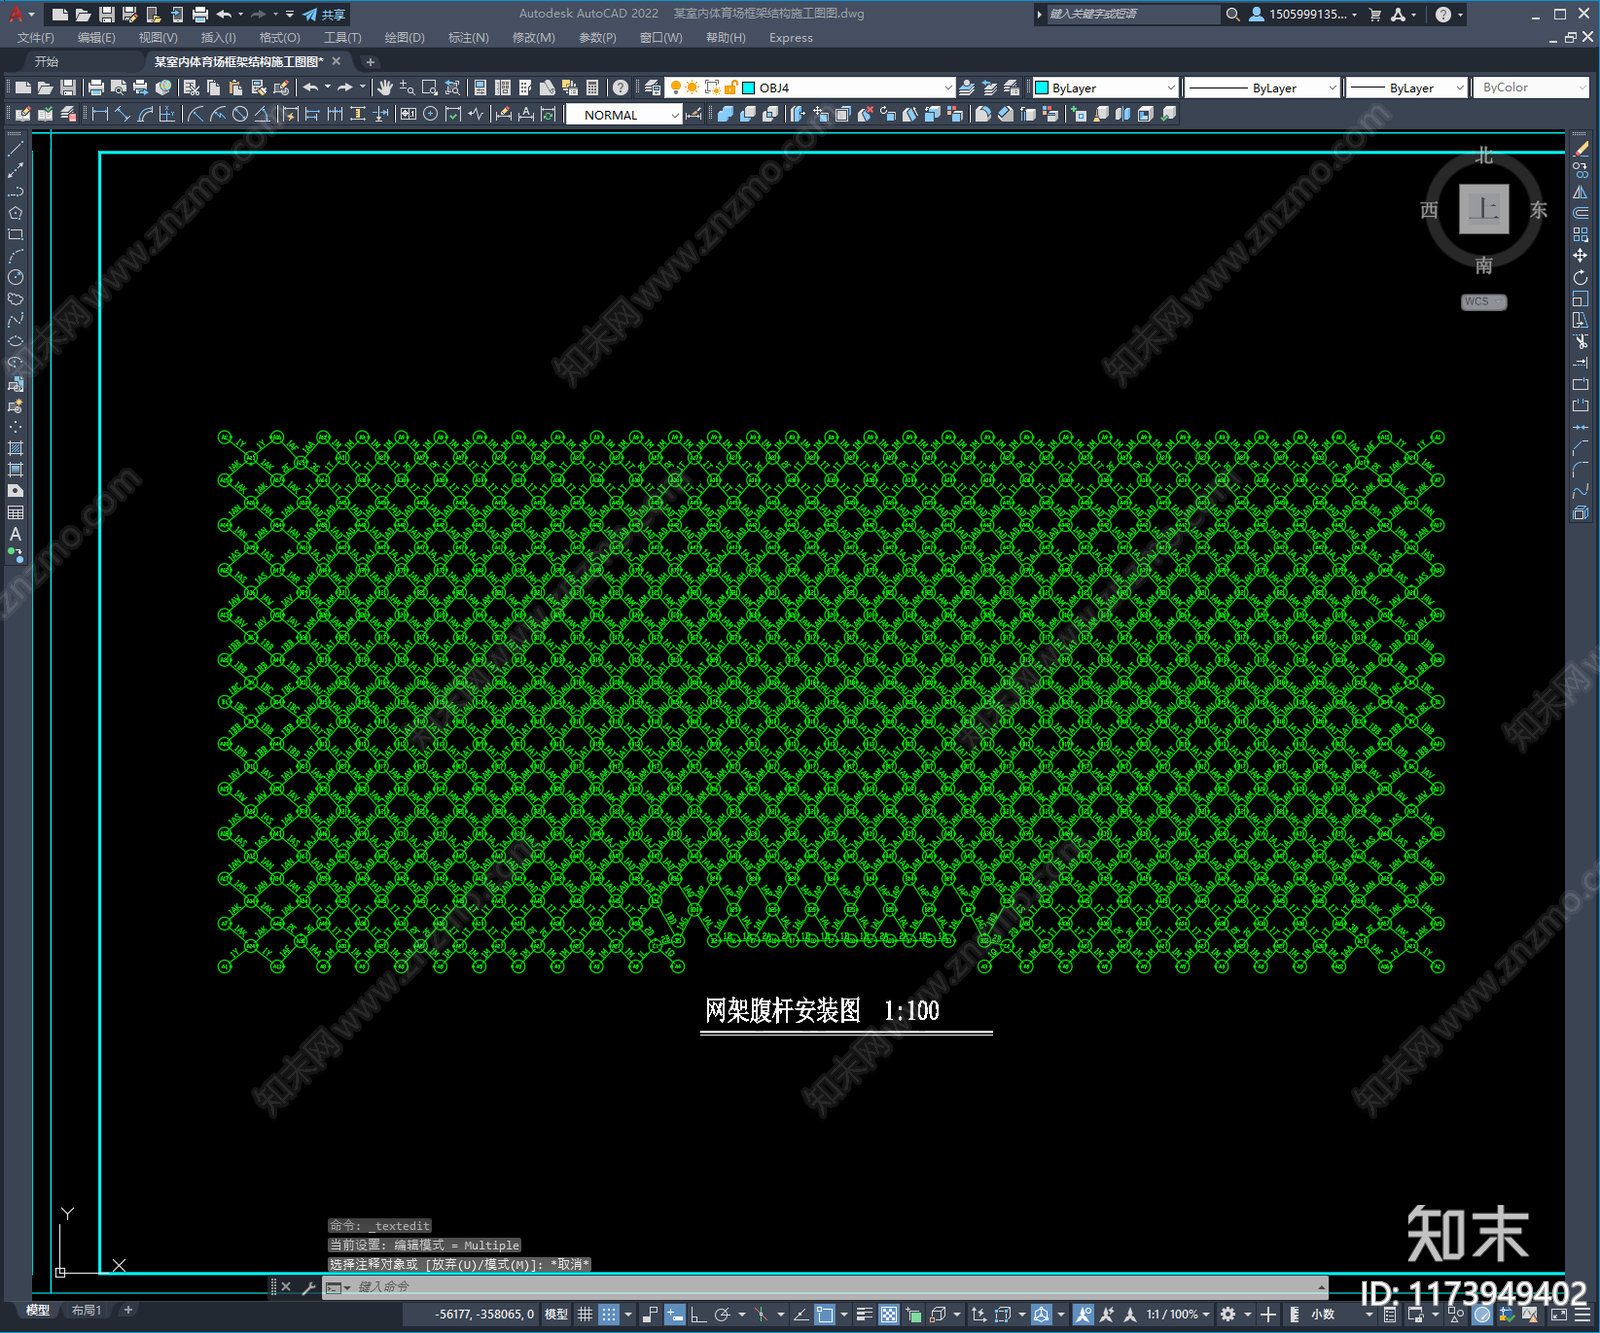This screenshot has height=1333, width=1600.
Task: Click the 共享 share button
Action: pos(324,14)
